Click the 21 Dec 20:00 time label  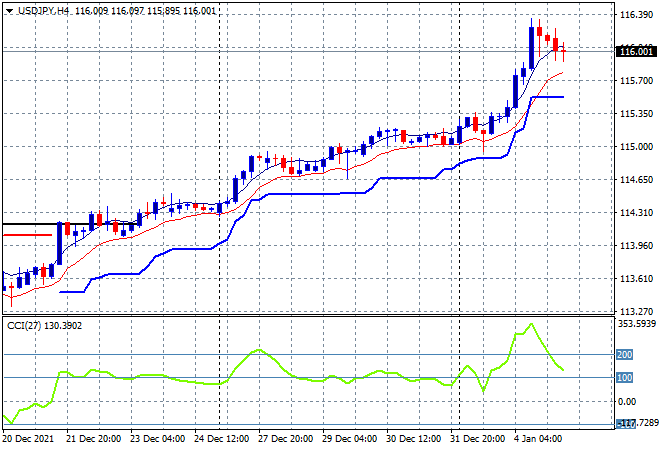click(x=93, y=439)
